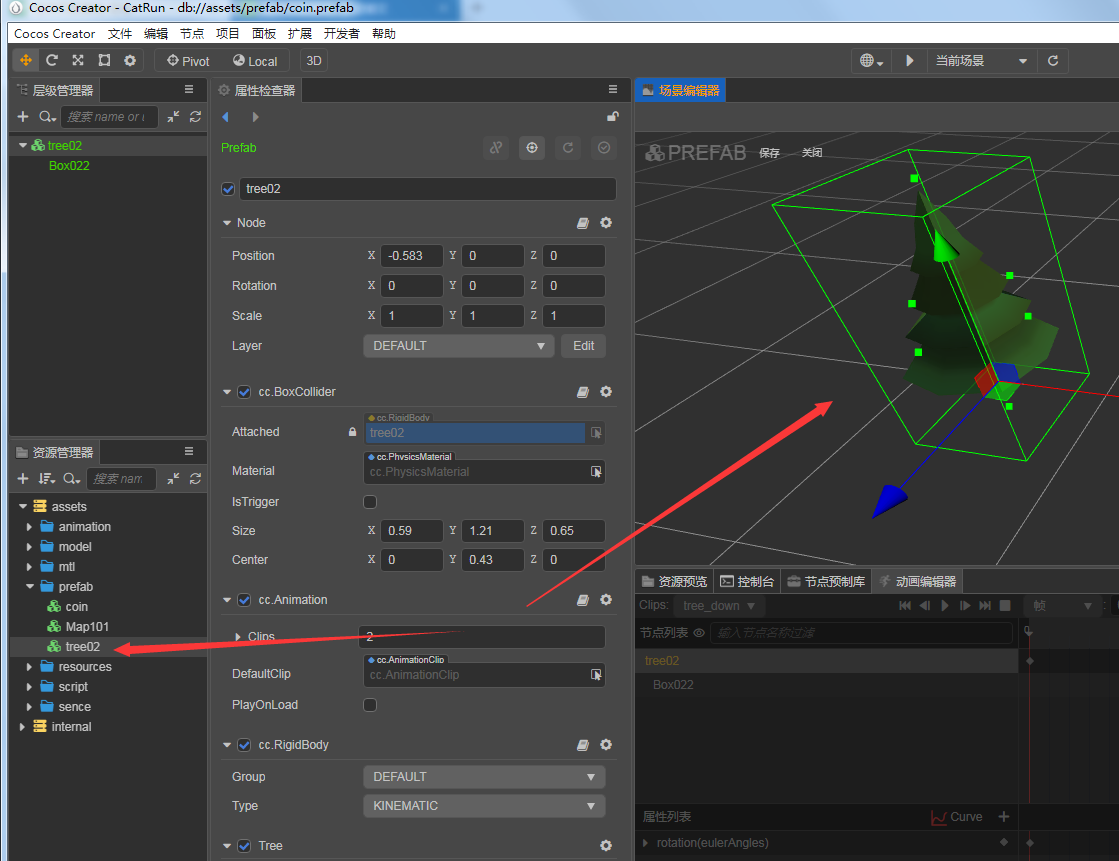
Task: Select the scale transform tool
Action: click(x=78, y=60)
